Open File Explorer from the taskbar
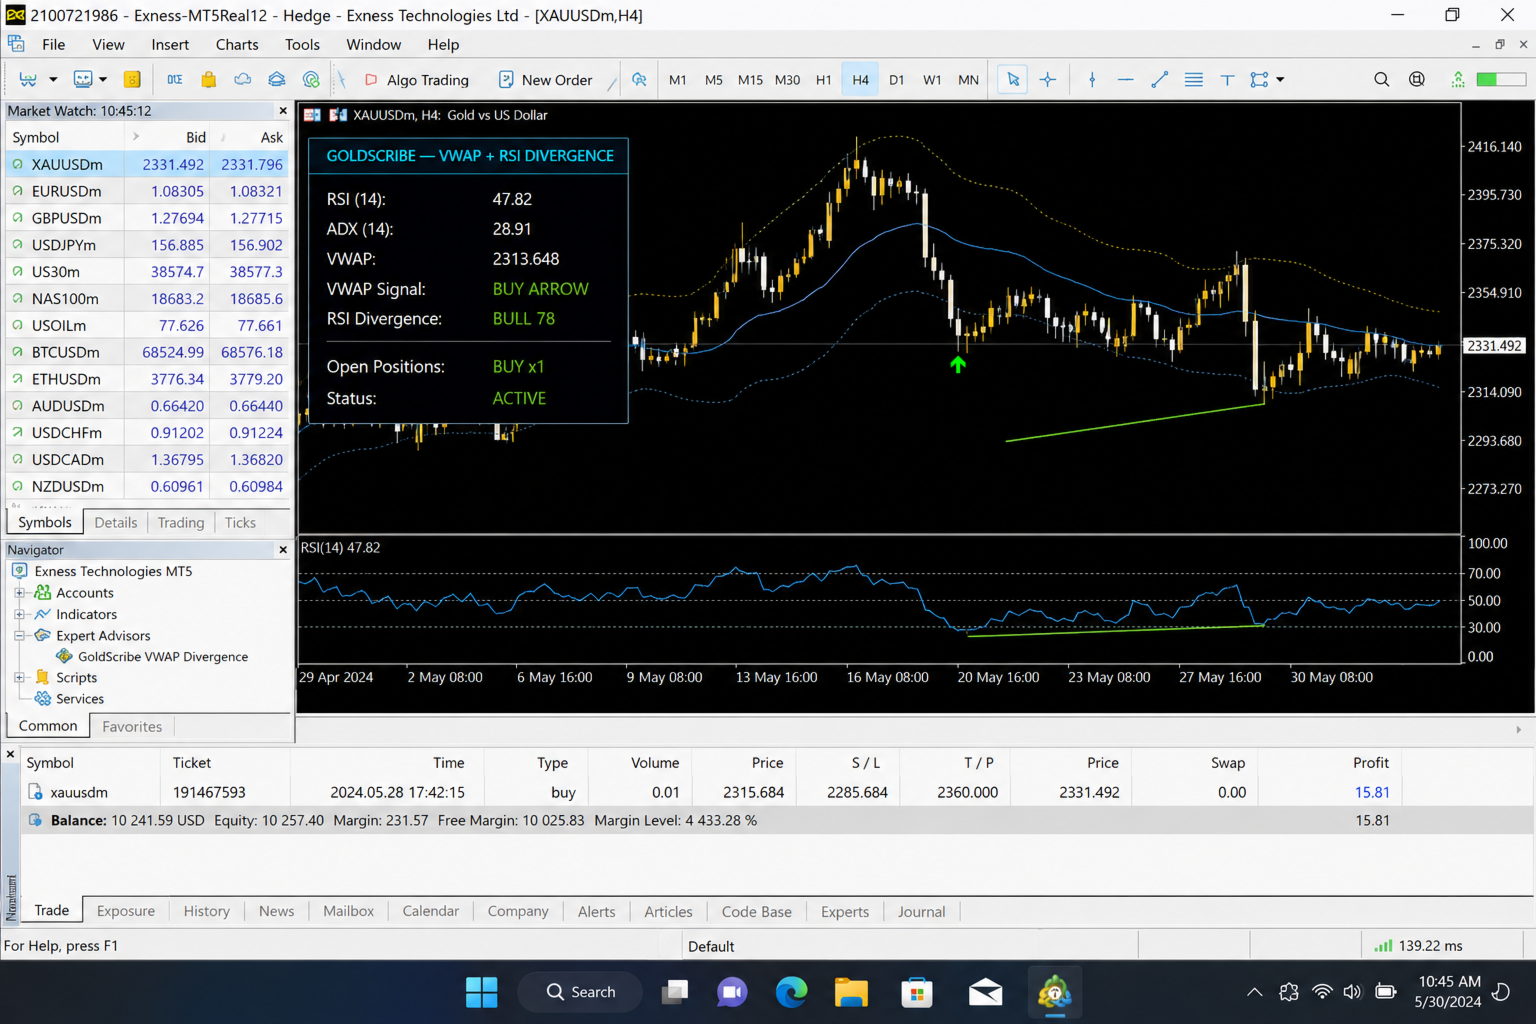The image size is (1536, 1024). coord(852,992)
